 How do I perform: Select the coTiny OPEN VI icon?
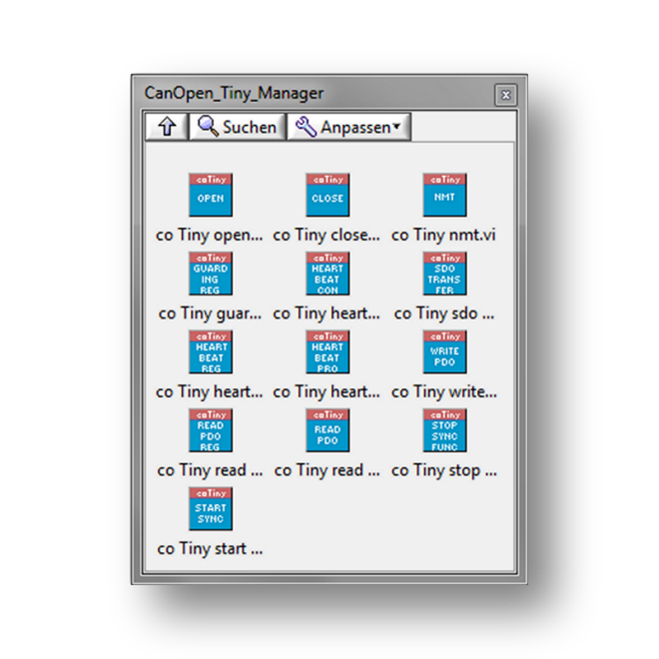tap(210, 194)
